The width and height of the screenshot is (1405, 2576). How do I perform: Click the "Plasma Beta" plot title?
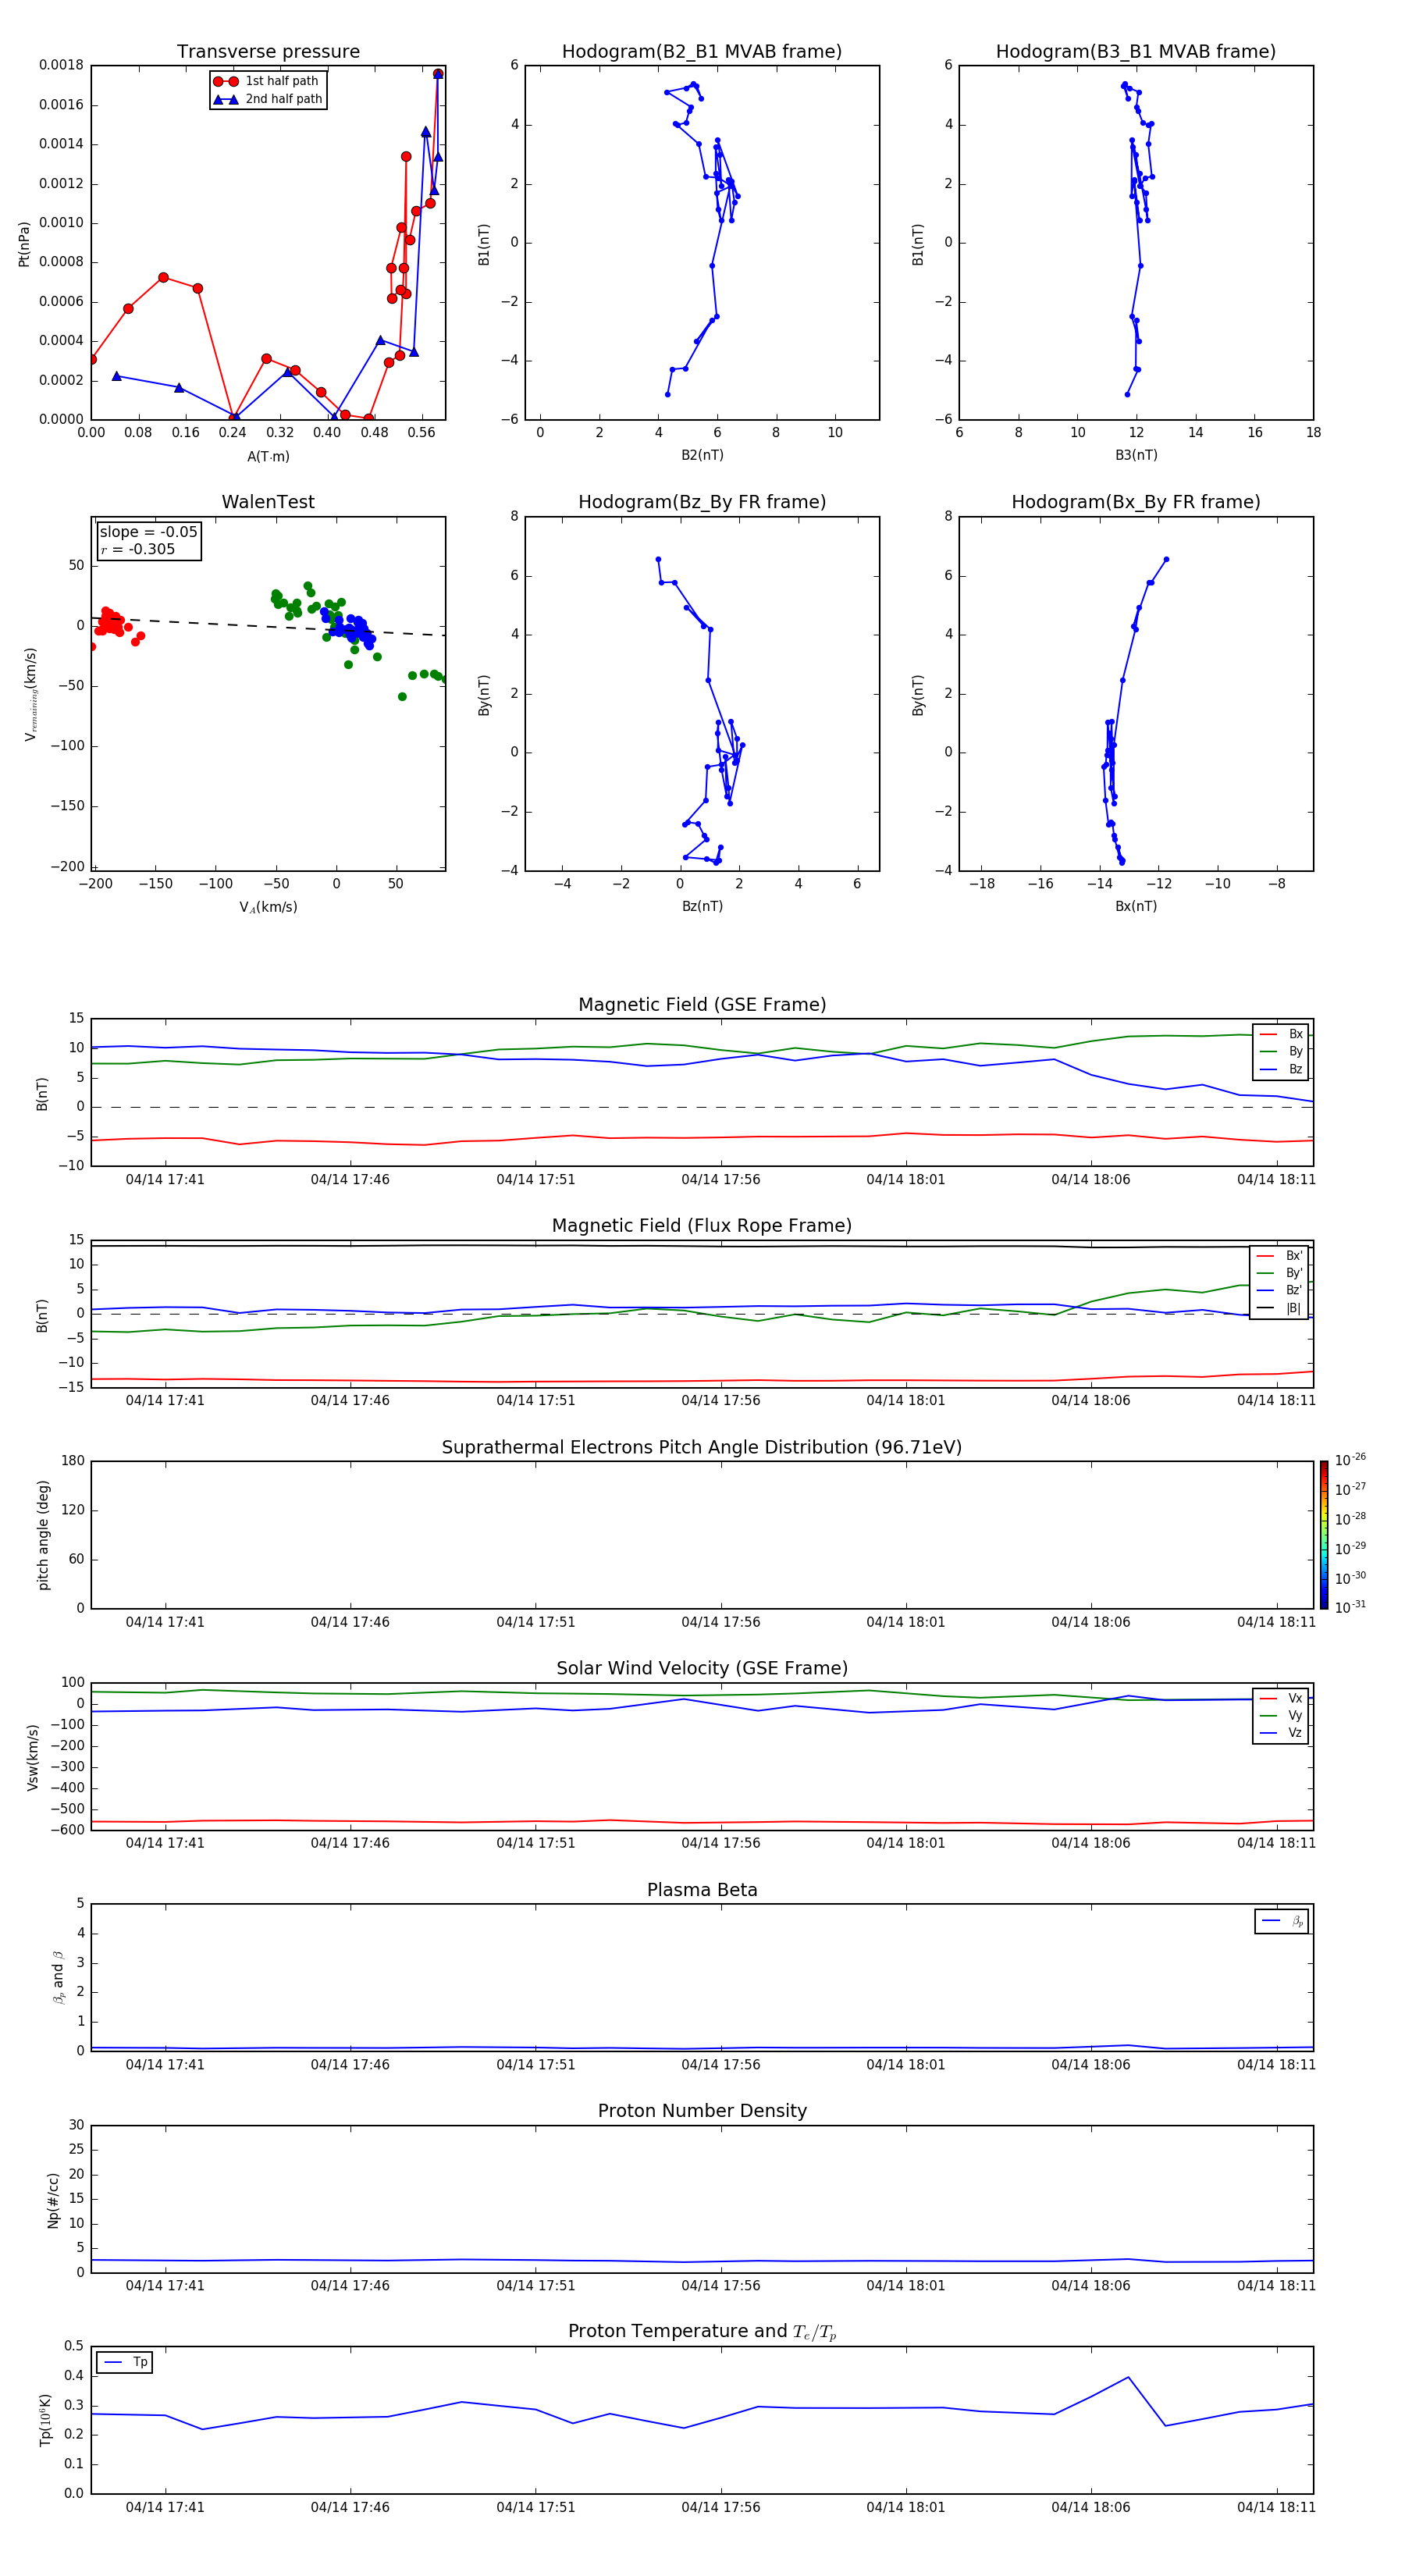[702, 1890]
